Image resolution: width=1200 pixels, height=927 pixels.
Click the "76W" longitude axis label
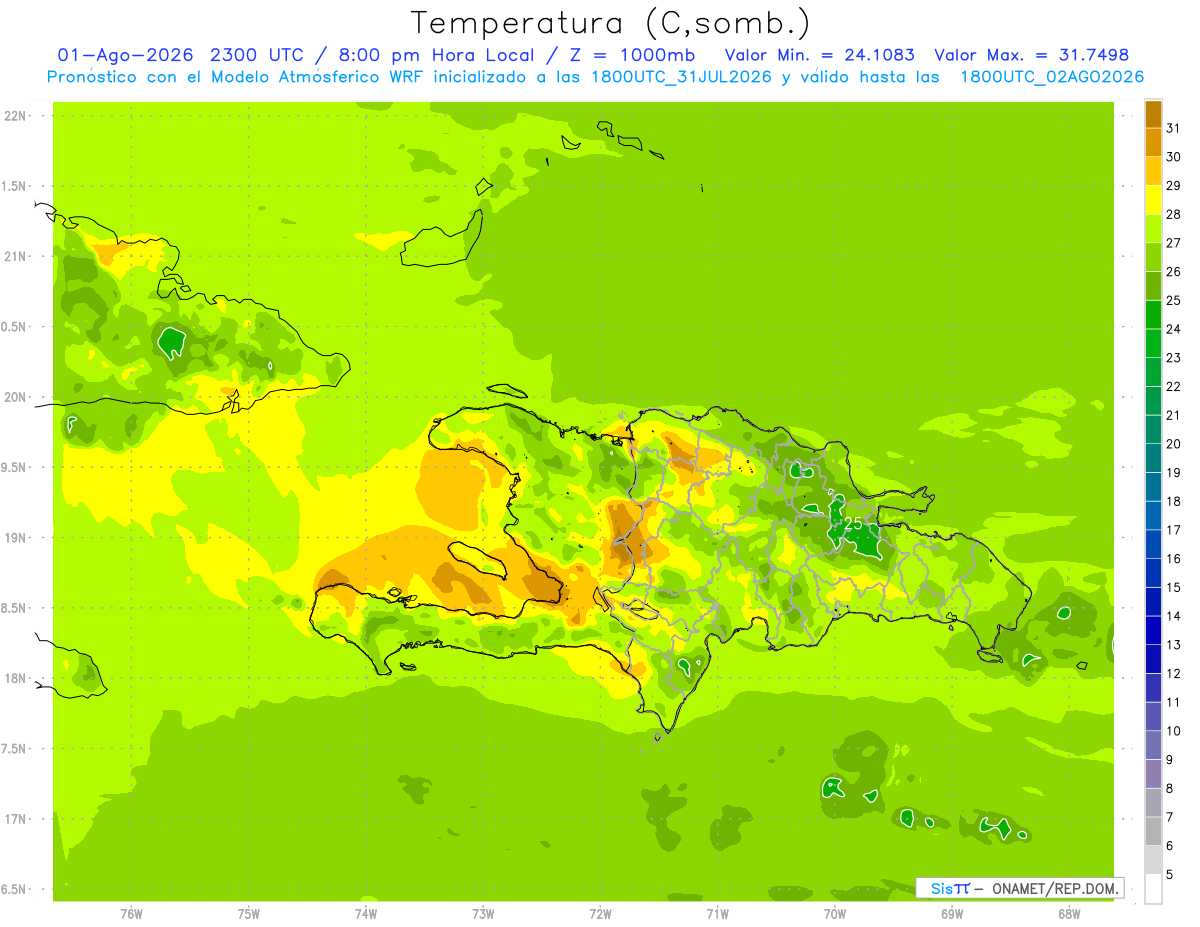pos(131,914)
